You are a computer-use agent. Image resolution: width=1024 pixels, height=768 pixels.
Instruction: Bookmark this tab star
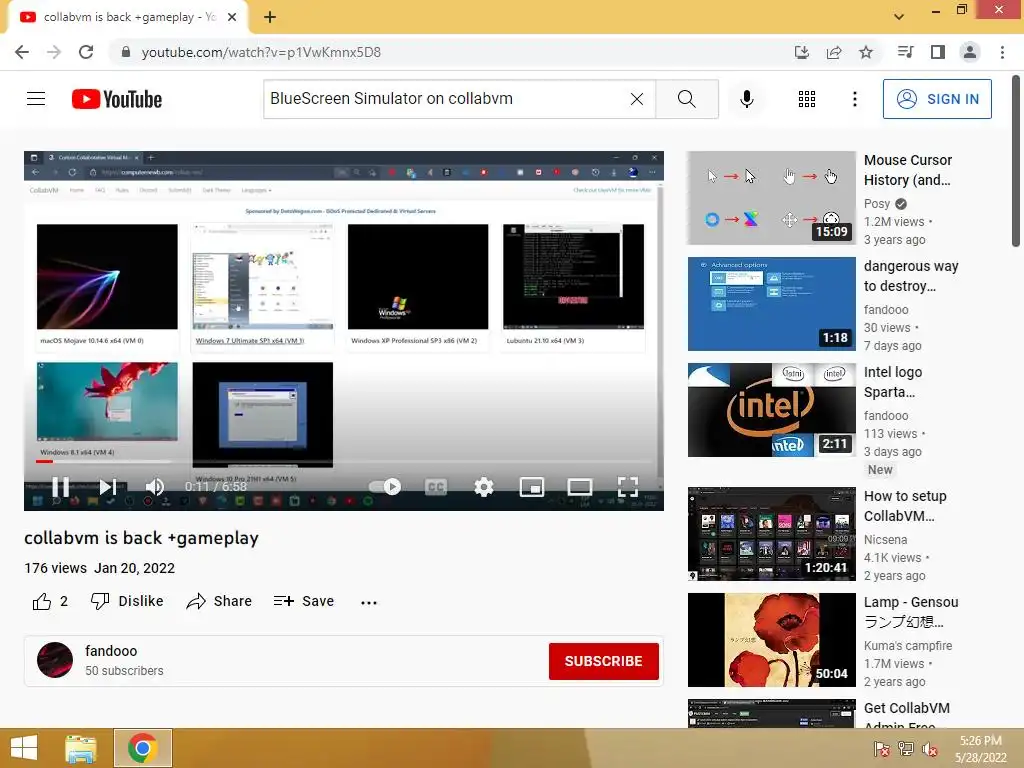click(865, 52)
